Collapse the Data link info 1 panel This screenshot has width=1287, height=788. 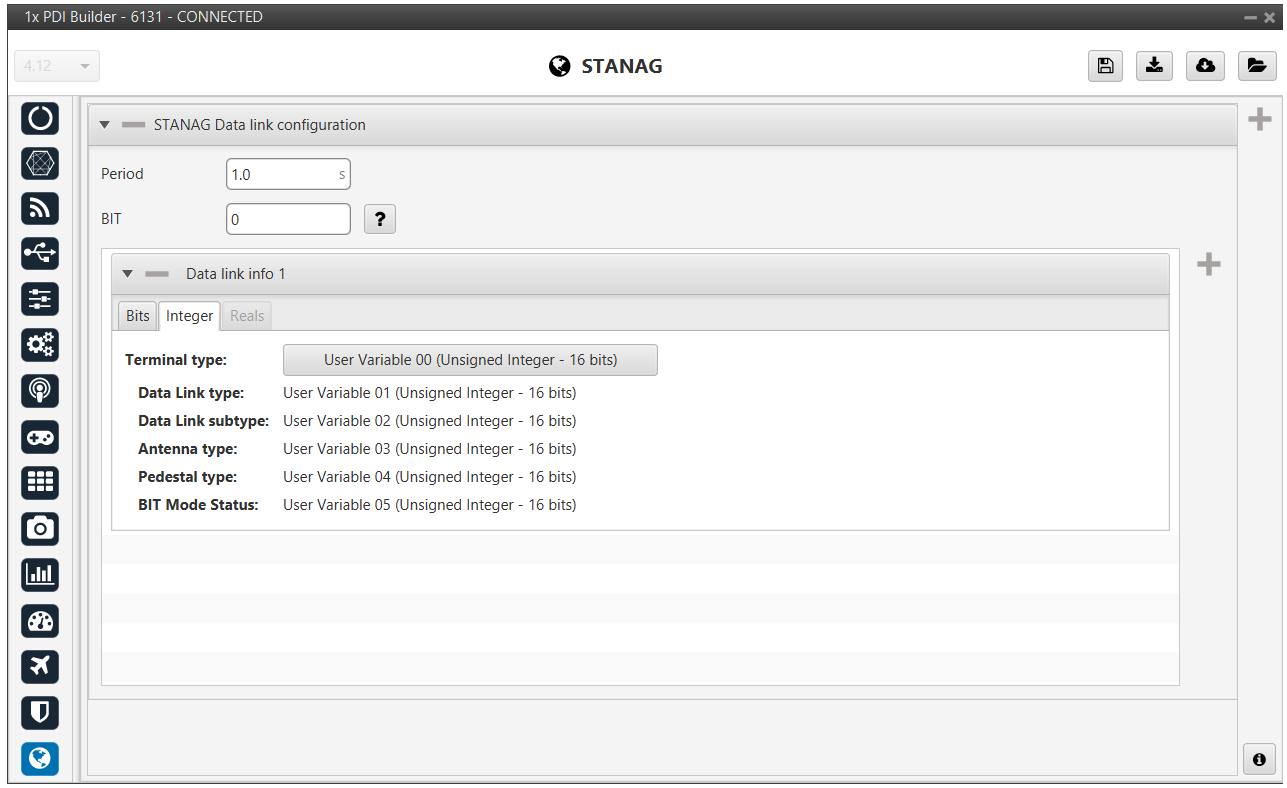click(127, 274)
